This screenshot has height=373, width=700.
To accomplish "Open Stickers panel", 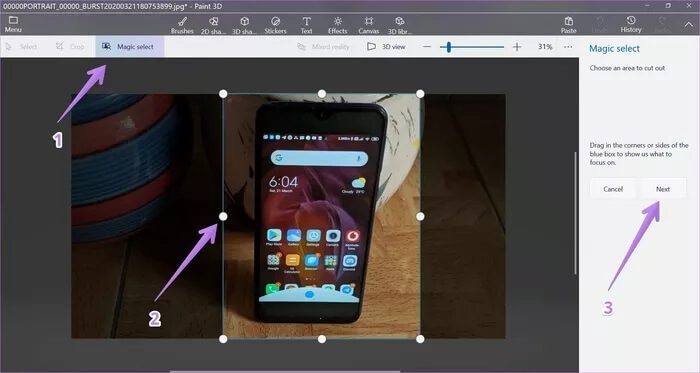I will [x=275, y=25].
